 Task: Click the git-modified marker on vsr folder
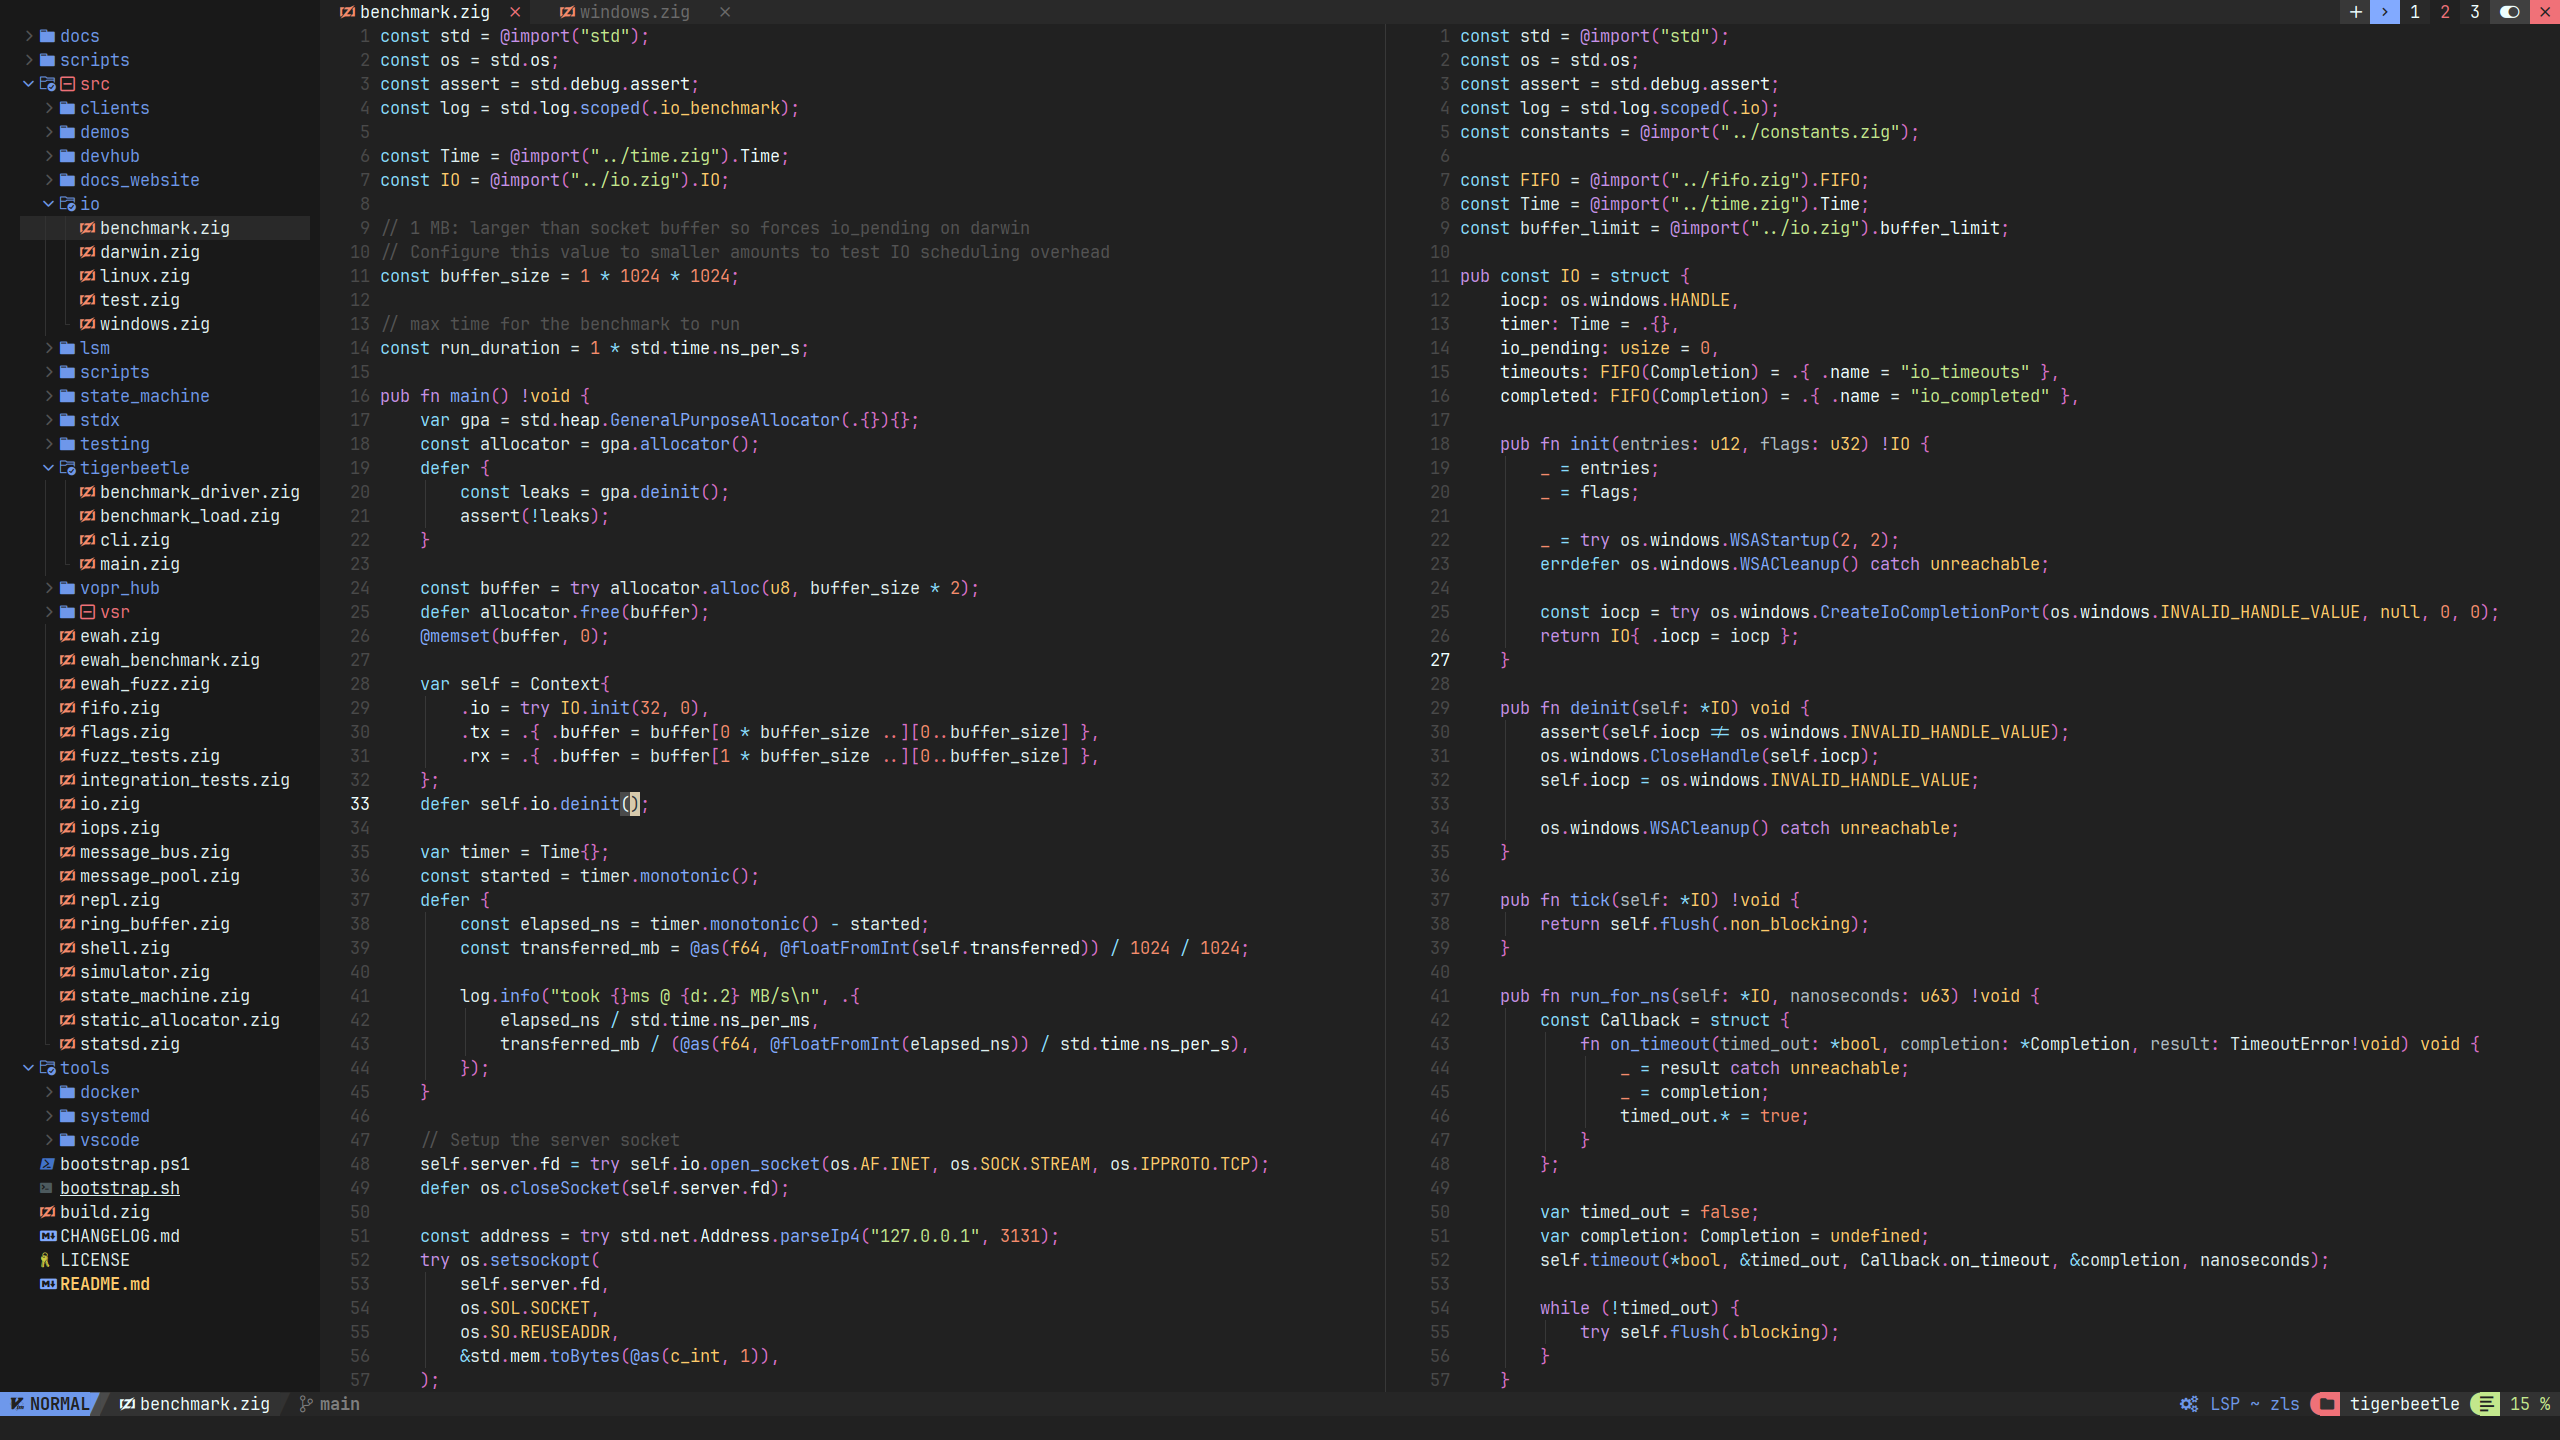87,612
